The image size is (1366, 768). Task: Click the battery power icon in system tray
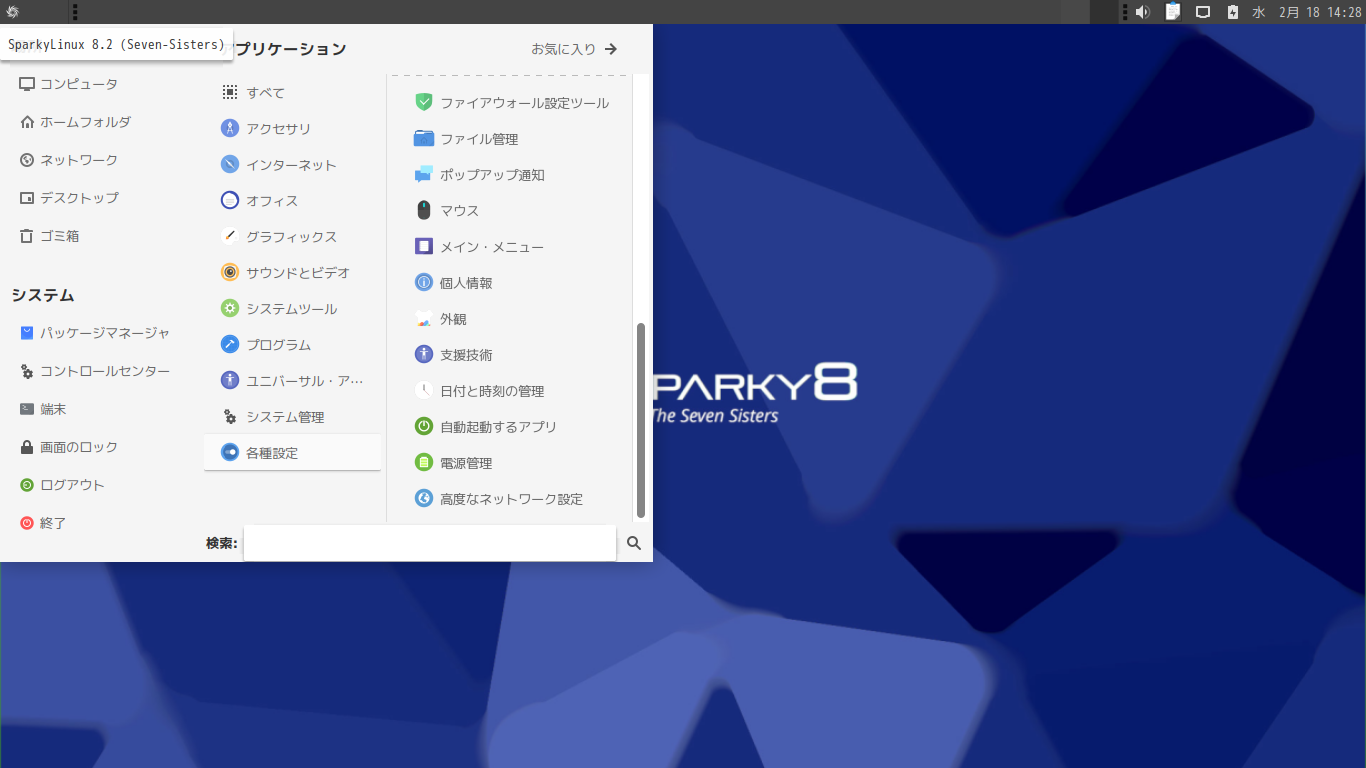pos(1233,12)
